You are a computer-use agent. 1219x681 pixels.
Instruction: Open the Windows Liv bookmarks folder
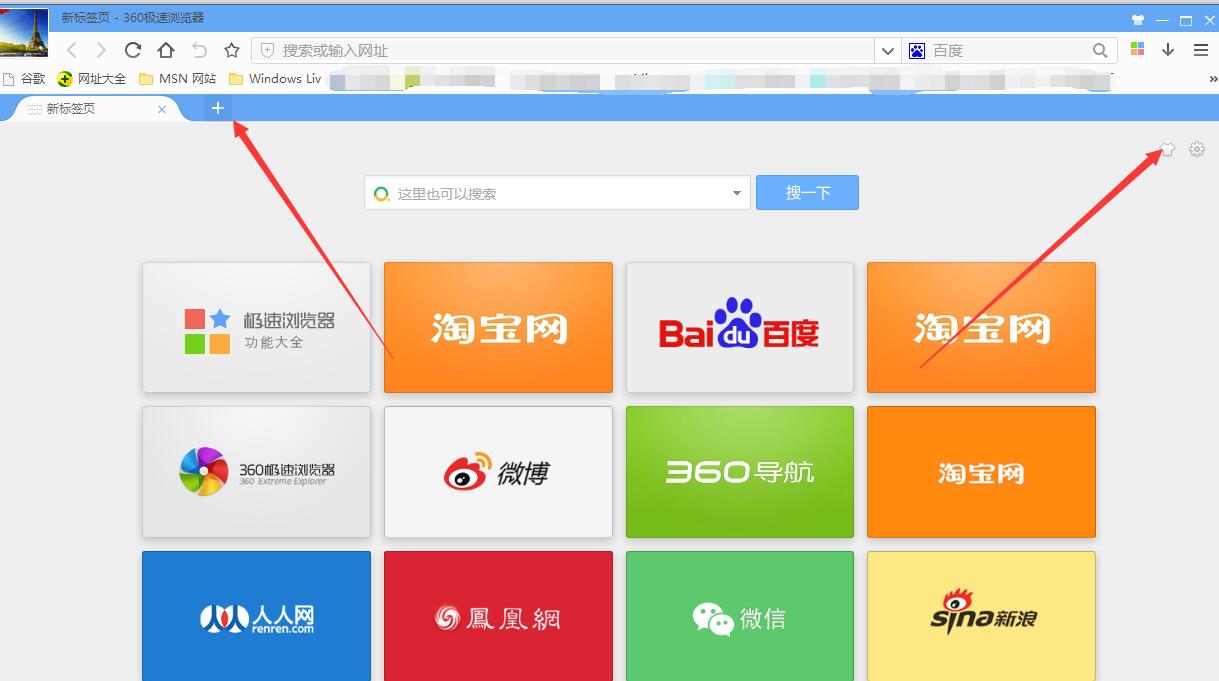point(275,78)
